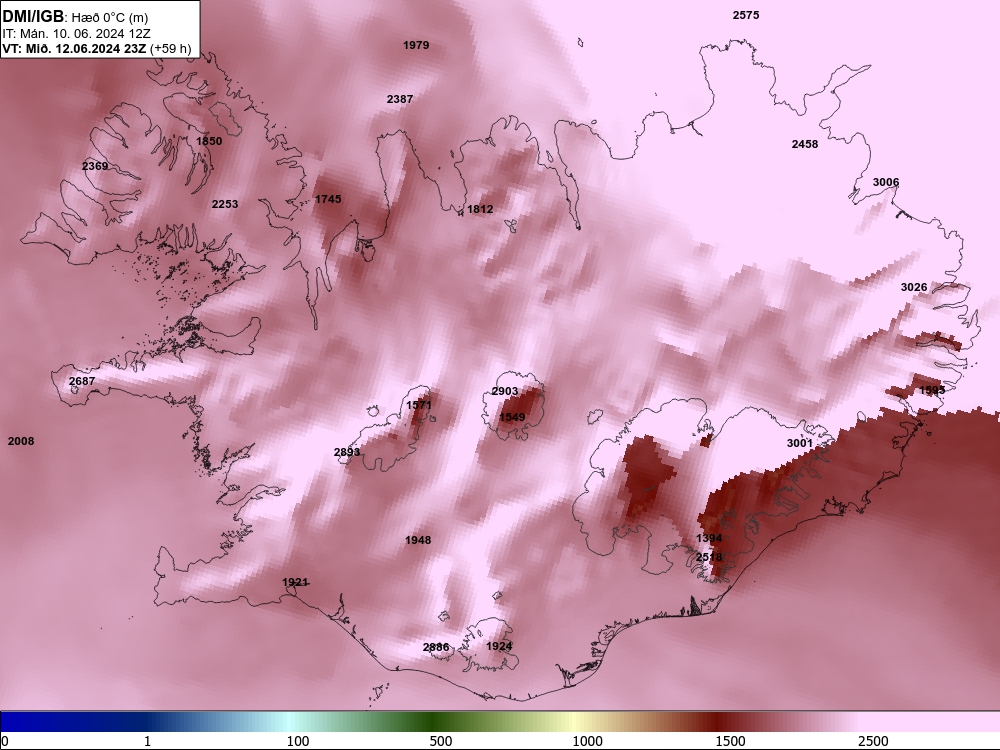
Task: Click the 2253 height value
Action: point(225,205)
